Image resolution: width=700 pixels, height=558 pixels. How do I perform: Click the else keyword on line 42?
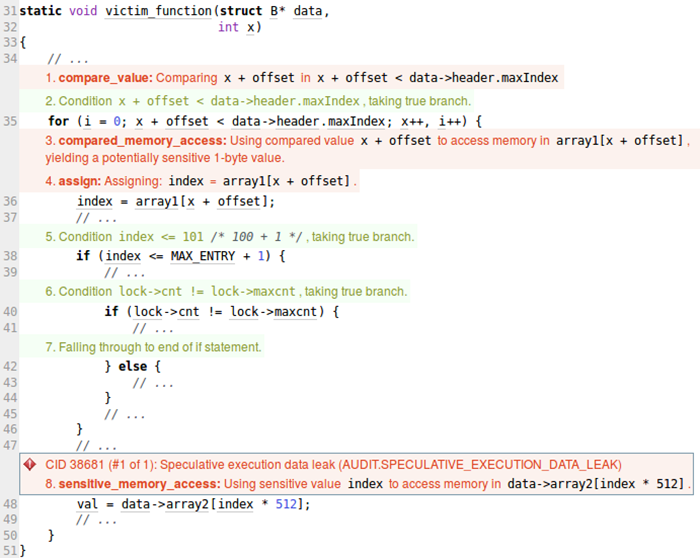pyautogui.click(x=132, y=366)
